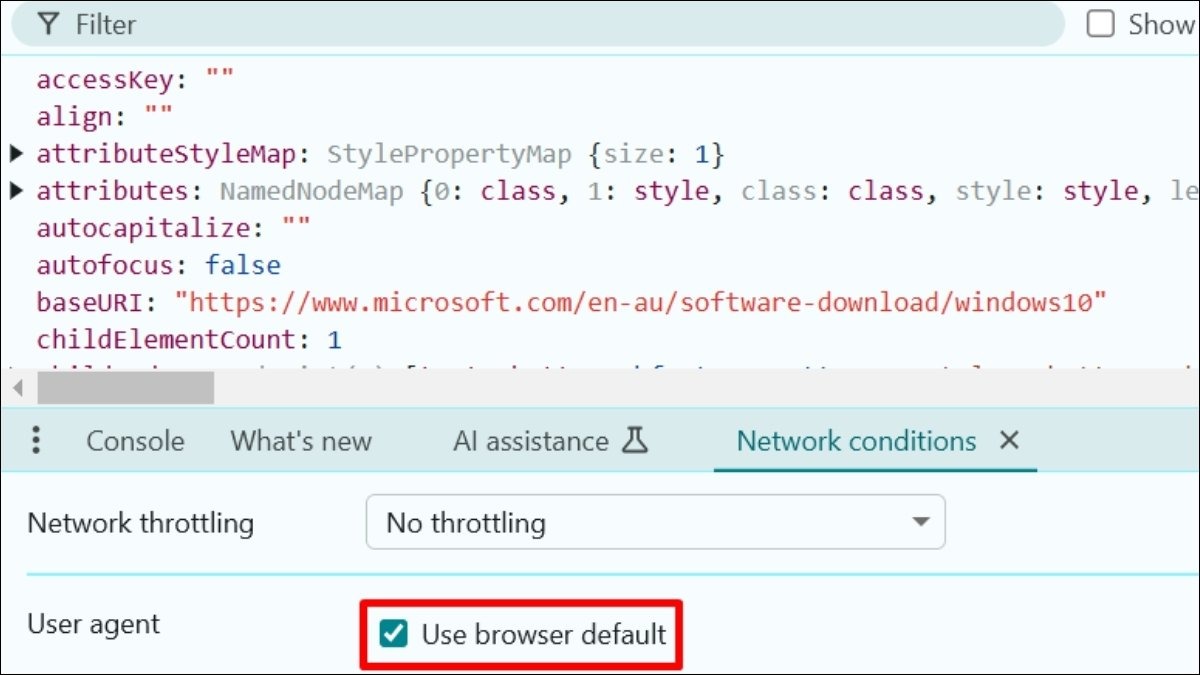The height and width of the screenshot is (675, 1200).
Task: Open the Network throttling dropdown
Action: [655, 522]
